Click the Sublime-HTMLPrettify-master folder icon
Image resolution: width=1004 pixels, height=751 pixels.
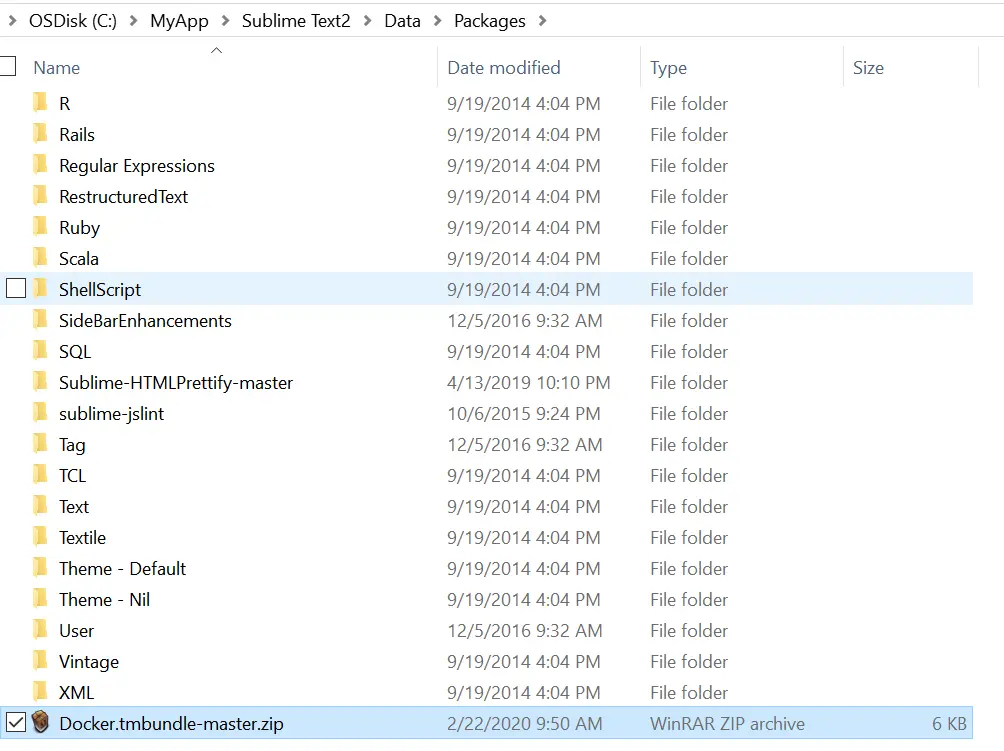40,382
